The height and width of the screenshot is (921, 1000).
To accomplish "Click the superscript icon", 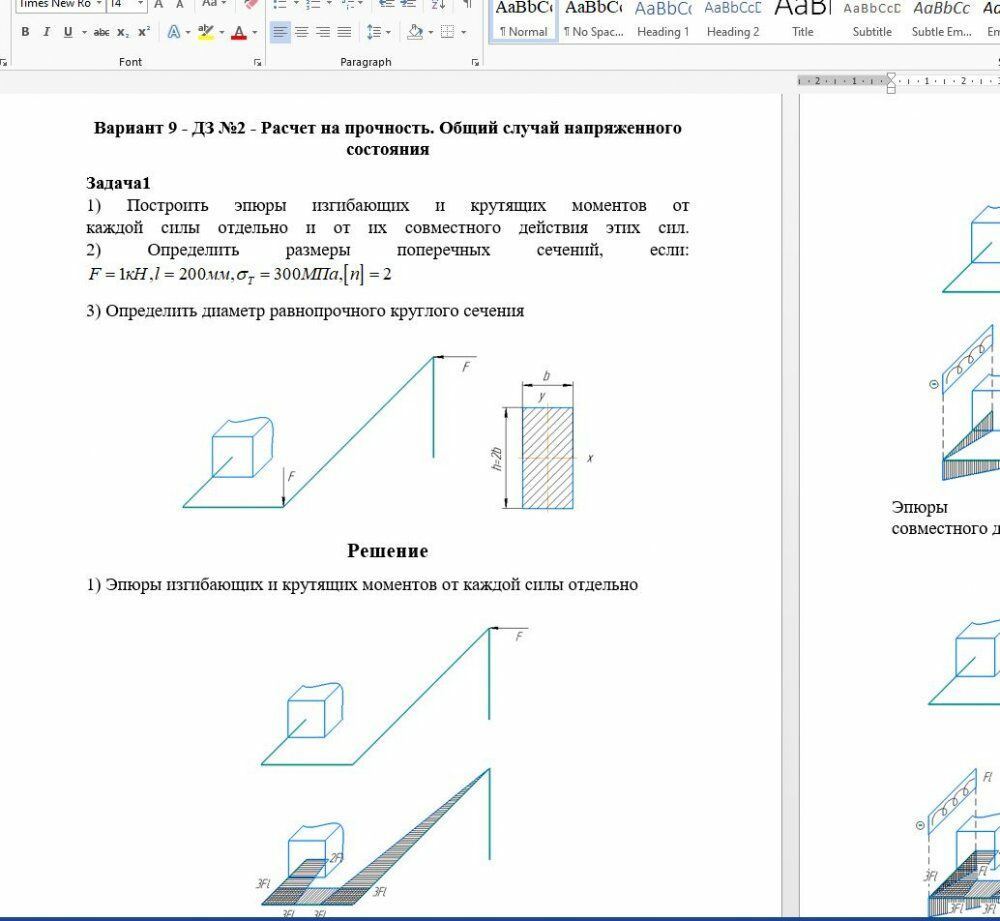I will point(144,32).
